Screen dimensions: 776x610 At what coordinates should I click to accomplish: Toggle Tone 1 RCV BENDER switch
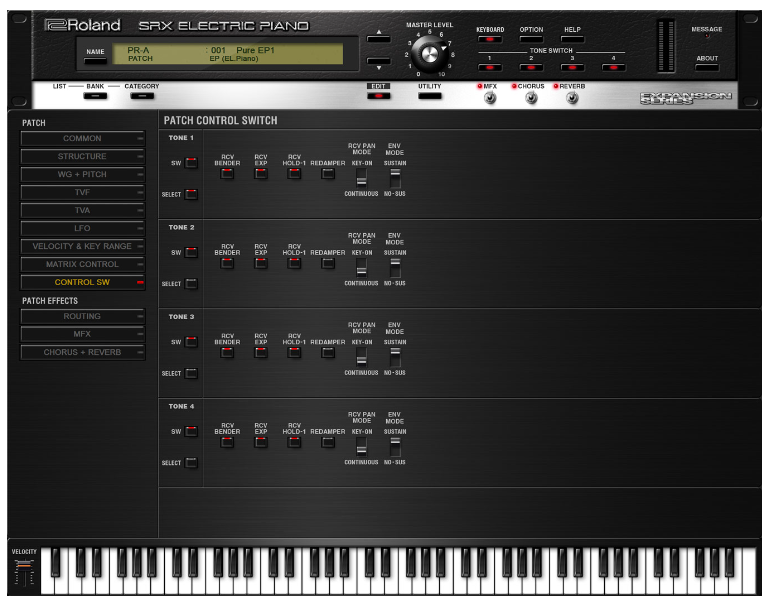[x=227, y=174]
